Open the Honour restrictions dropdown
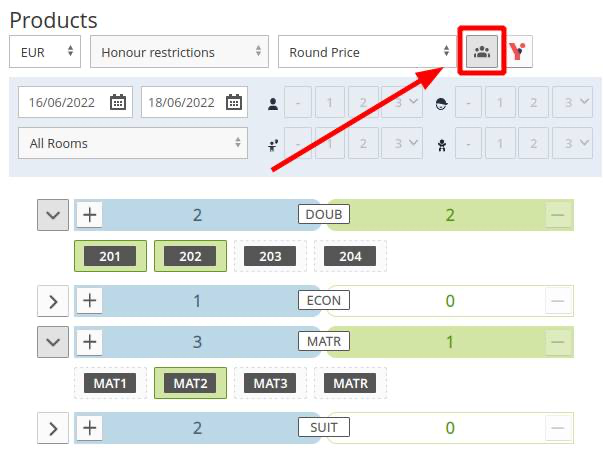Image resolution: width=603 pixels, height=453 pixels. click(179, 52)
